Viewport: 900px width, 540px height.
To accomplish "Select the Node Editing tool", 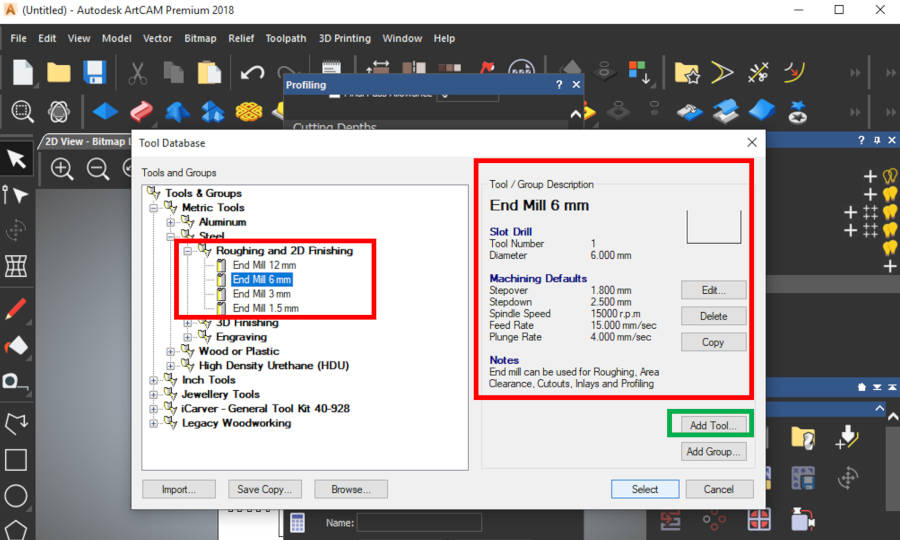I will tap(16, 195).
